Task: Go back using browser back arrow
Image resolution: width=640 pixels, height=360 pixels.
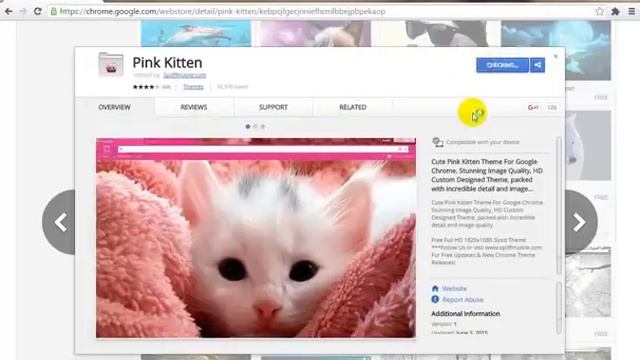Action: 8,11
